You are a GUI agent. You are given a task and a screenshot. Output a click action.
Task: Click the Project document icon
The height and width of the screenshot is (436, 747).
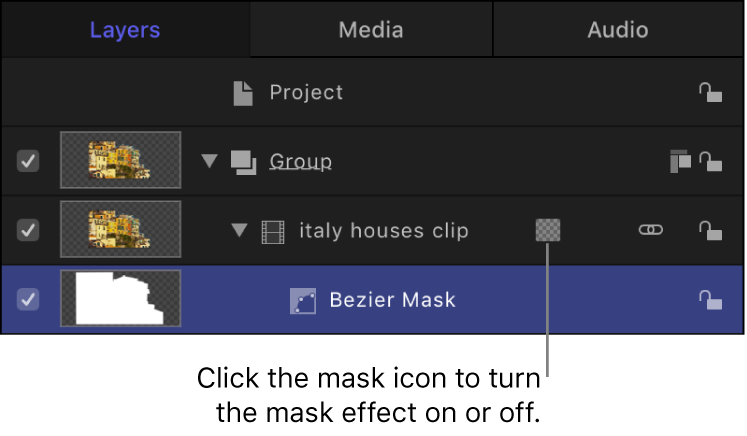(x=243, y=93)
